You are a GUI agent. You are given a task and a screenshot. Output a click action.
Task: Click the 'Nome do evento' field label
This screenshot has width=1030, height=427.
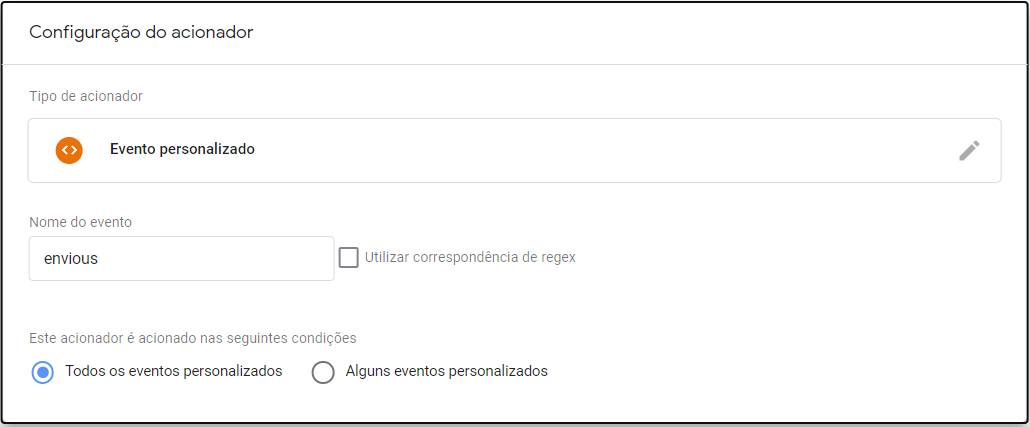[x=80, y=222]
